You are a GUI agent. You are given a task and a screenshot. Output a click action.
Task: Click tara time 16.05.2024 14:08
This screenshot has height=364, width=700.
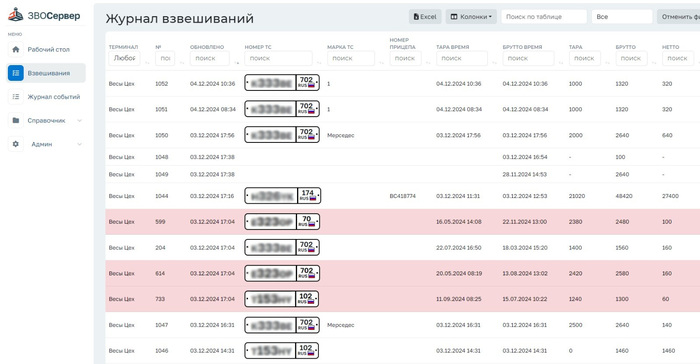458,222
